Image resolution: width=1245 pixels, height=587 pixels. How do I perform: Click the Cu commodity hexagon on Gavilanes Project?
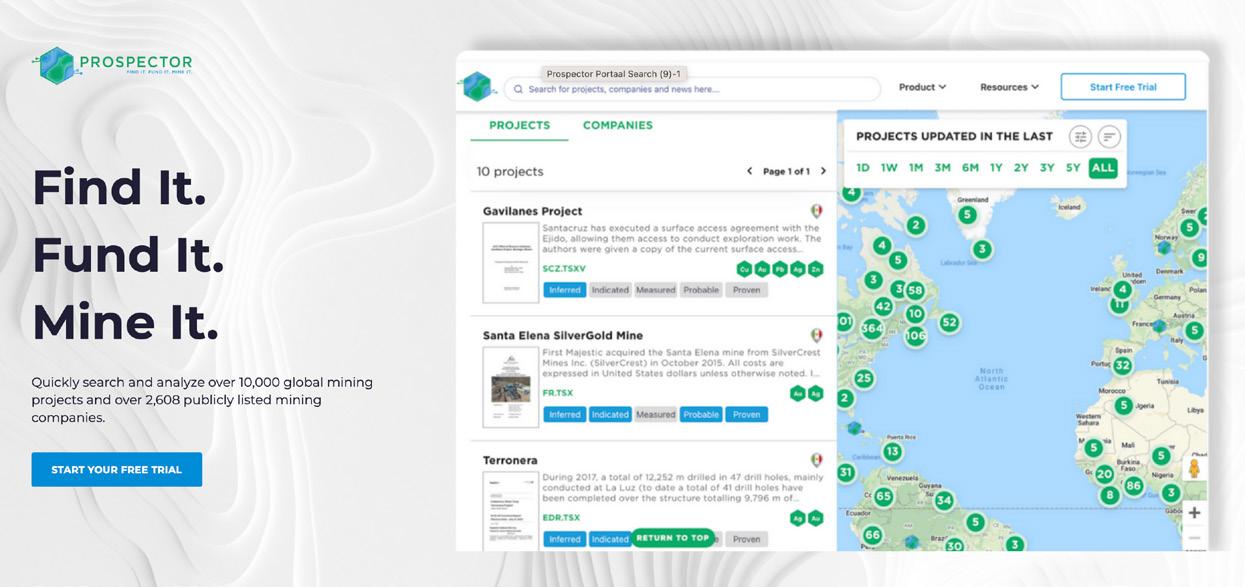click(744, 269)
